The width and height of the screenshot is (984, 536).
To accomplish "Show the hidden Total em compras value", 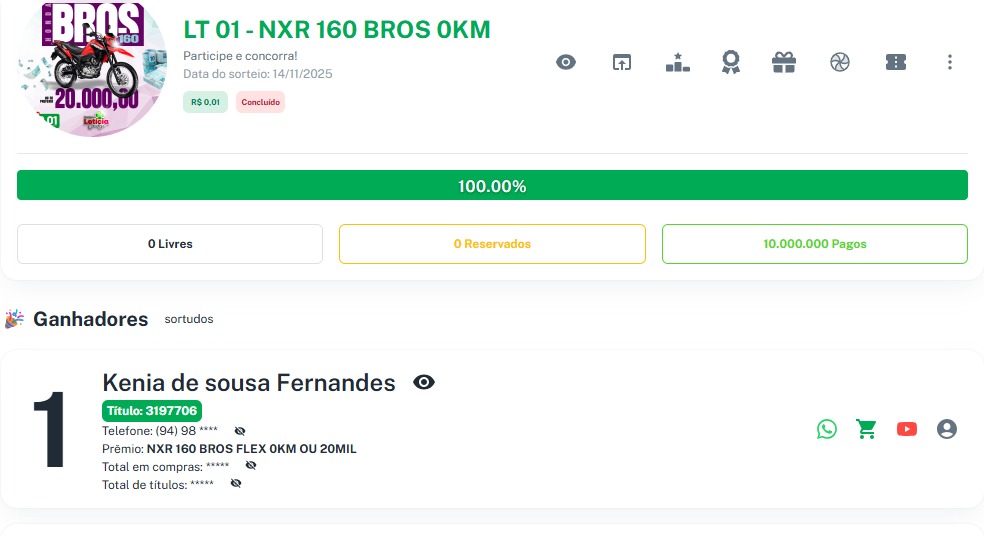I will [x=251, y=466].
